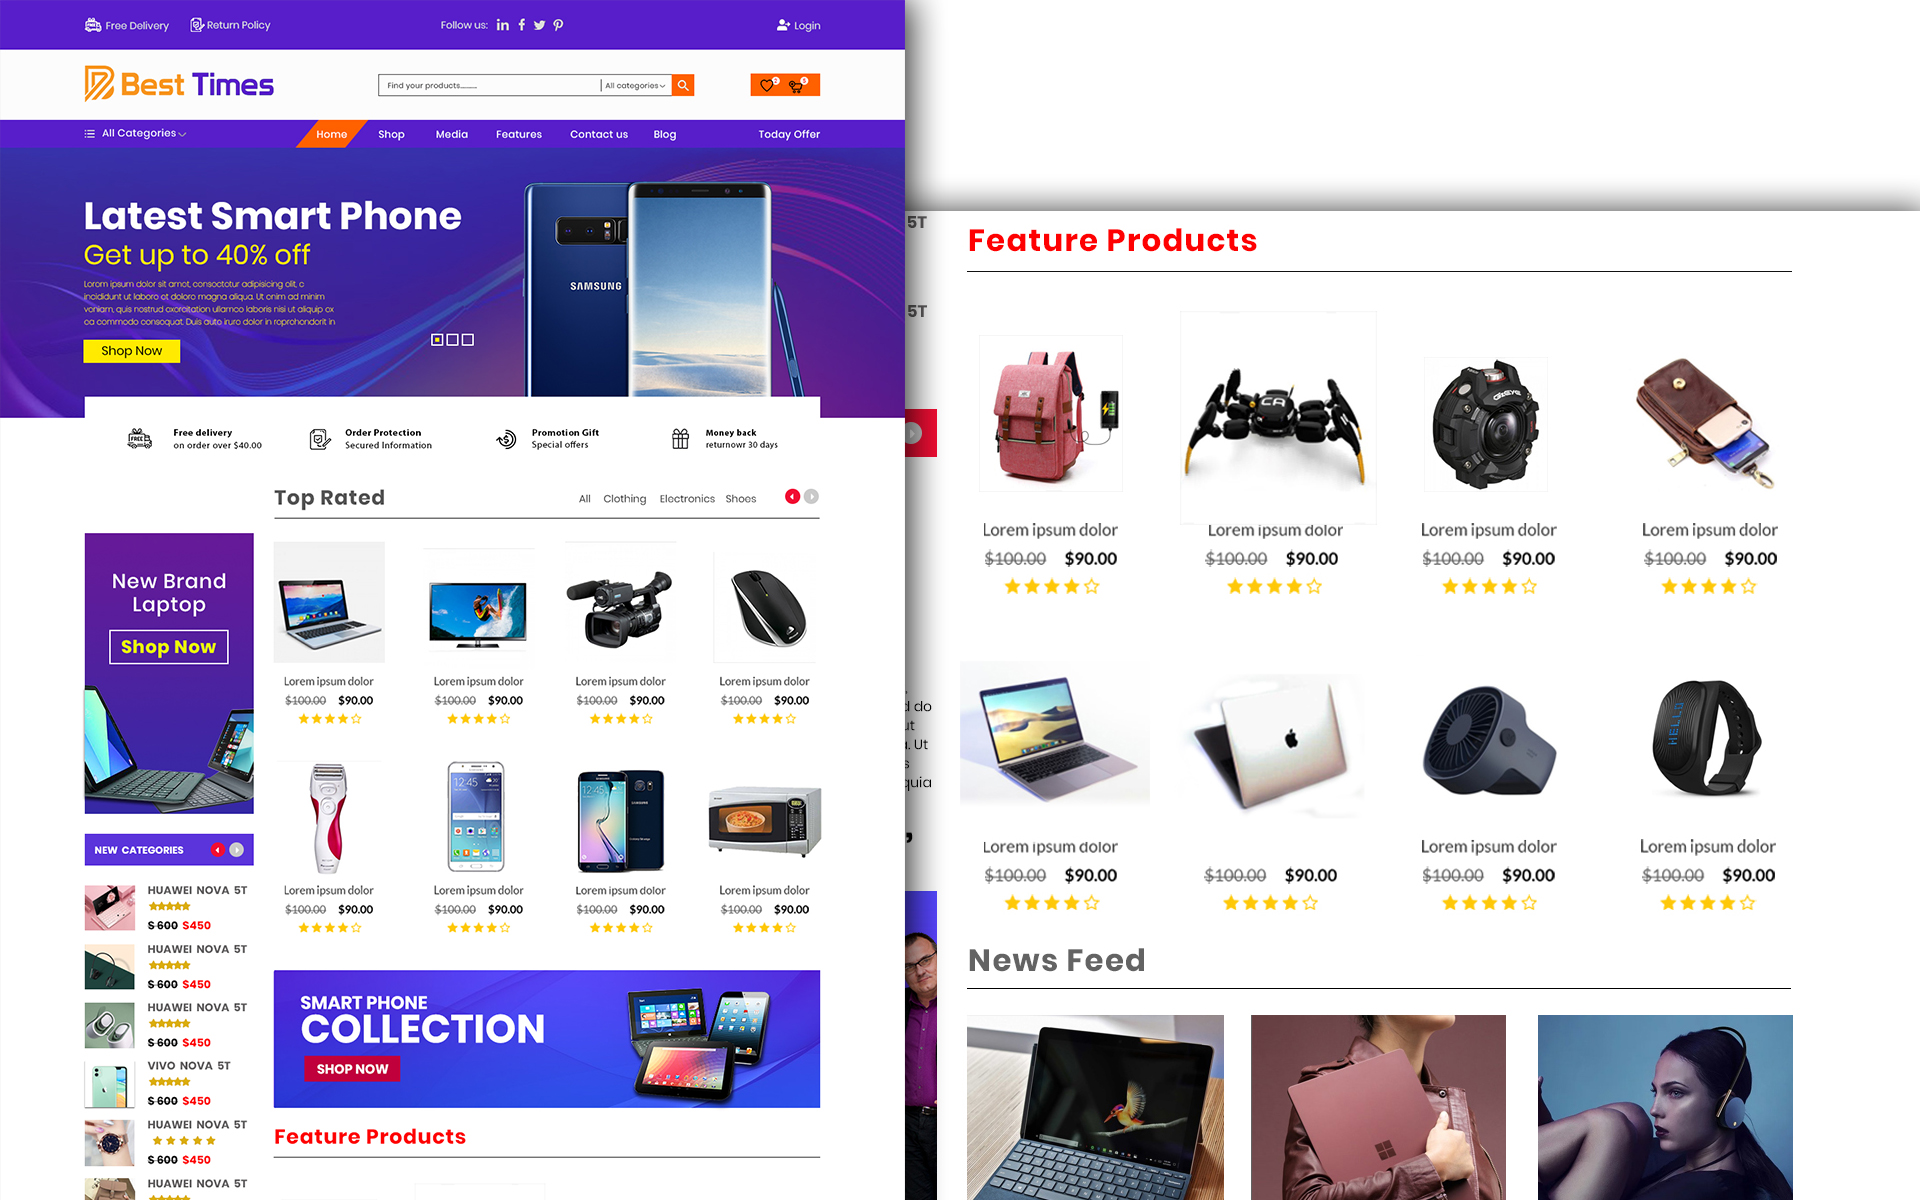Select the third hero slider indicator
Viewport: 1920px width, 1200px height.
click(x=468, y=340)
